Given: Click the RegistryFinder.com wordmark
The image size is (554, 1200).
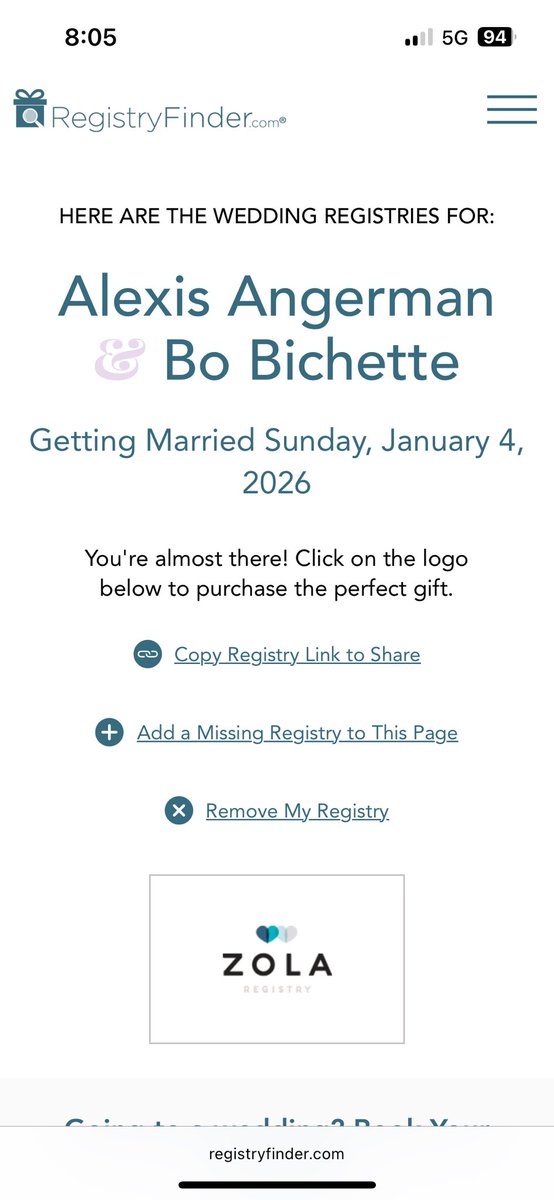Looking at the screenshot, I should tap(168, 119).
